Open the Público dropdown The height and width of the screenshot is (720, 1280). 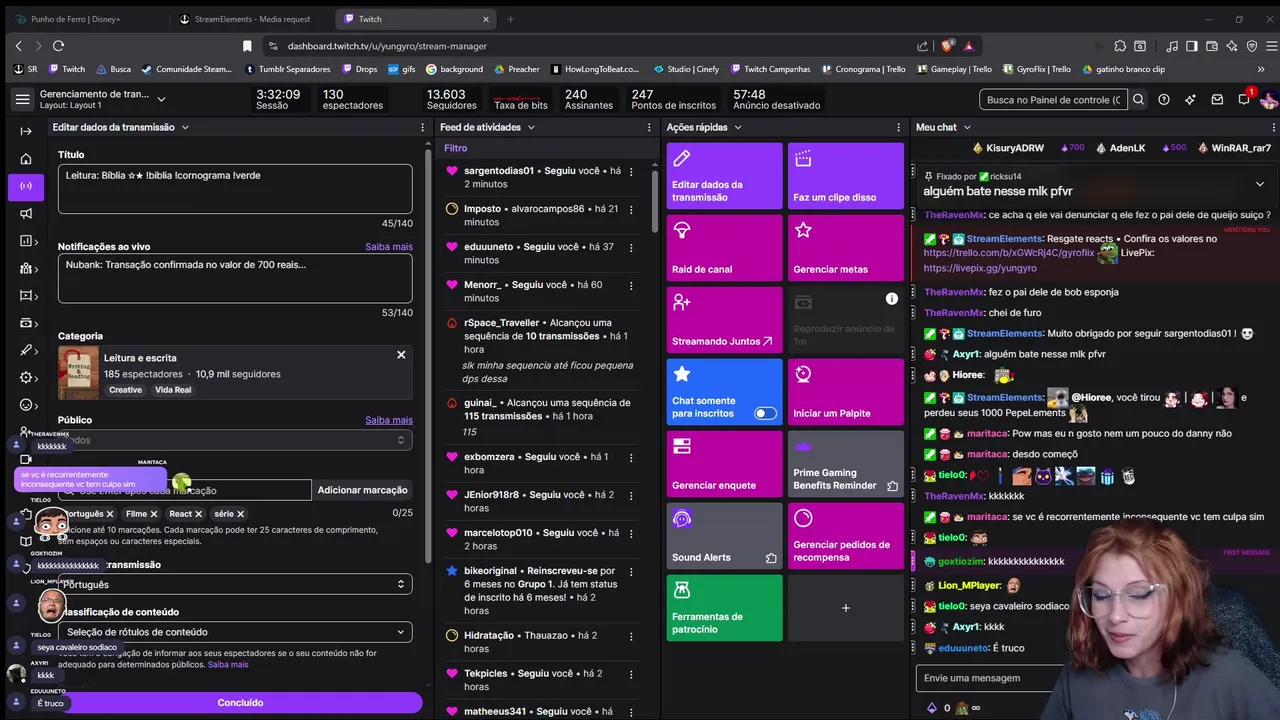(235, 440)
